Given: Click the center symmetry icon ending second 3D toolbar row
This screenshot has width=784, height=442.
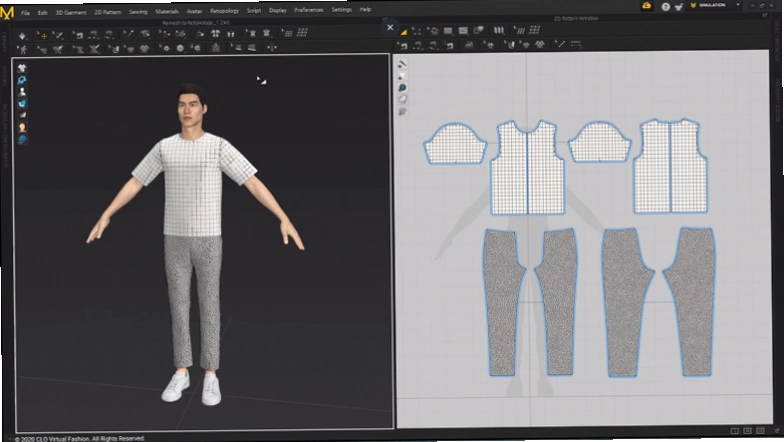Looking at the screenshot, I should click(x=272, y=48).
